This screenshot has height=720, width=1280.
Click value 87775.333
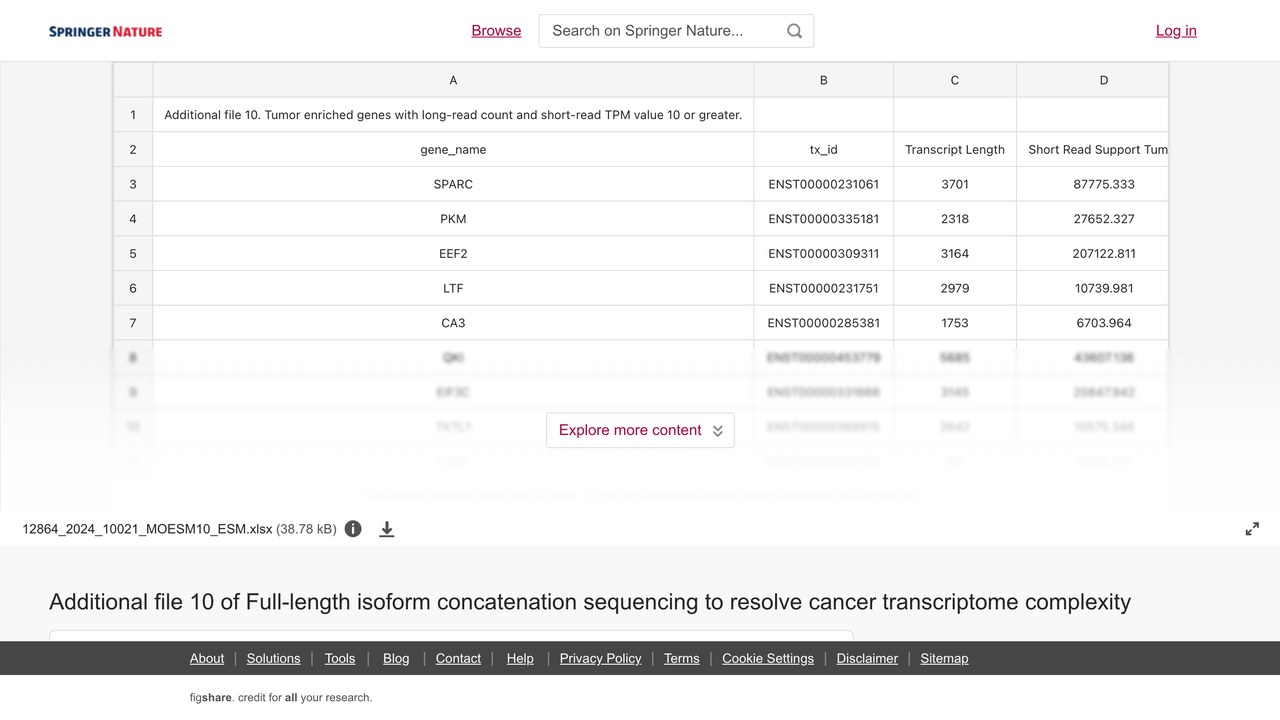click(1092, 184)
